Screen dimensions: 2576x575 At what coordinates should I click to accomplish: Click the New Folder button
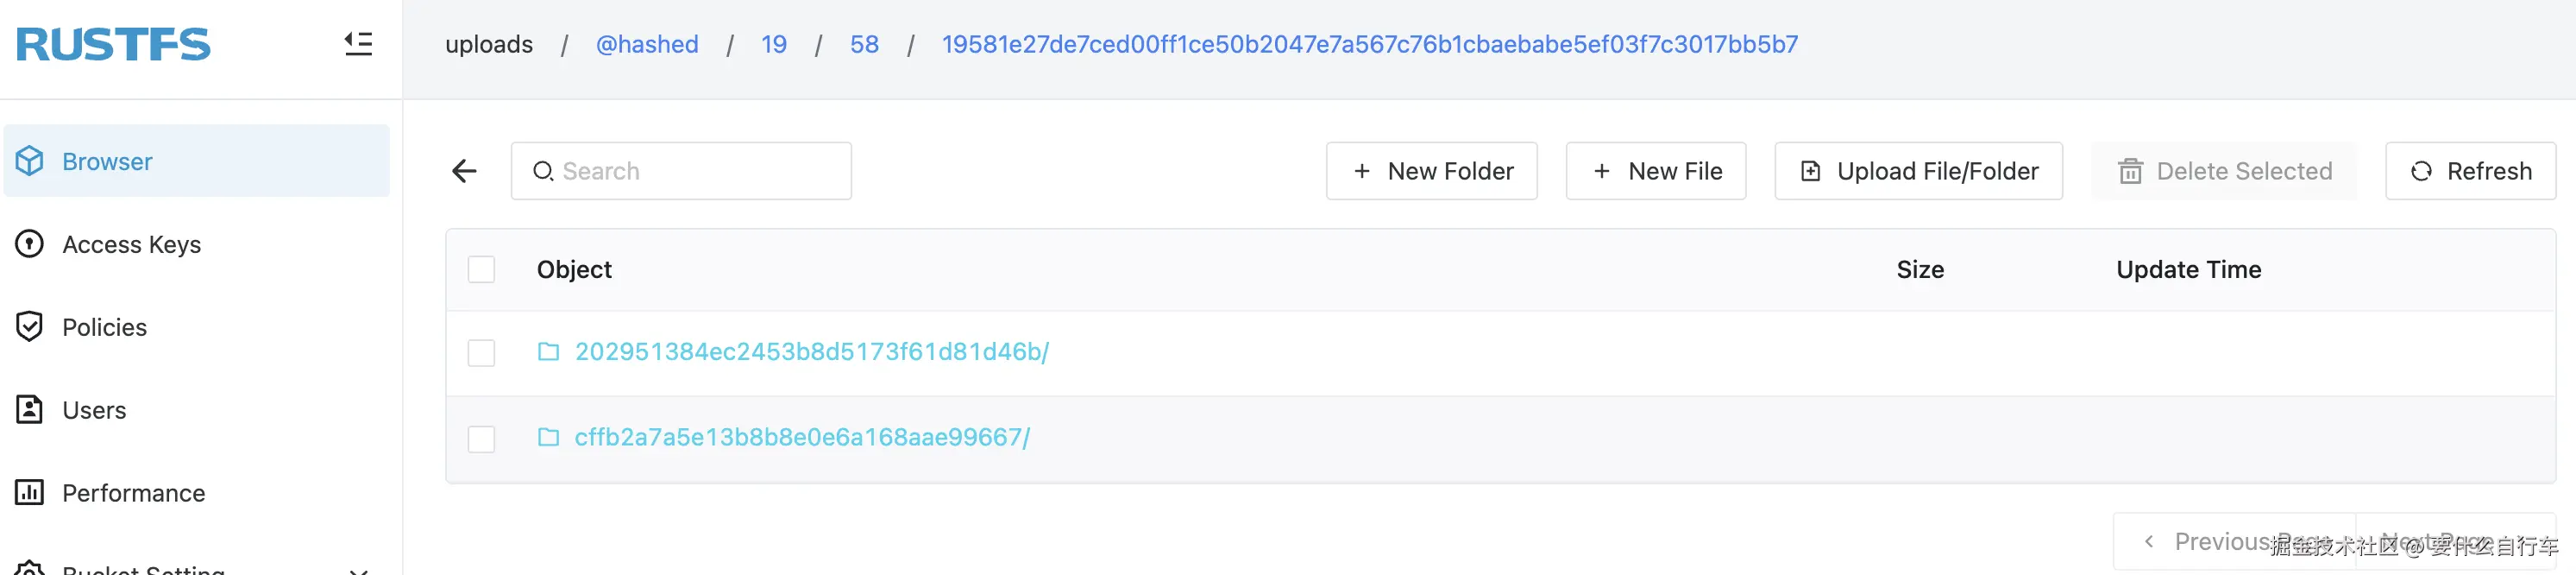click(x=1431, y=171)
